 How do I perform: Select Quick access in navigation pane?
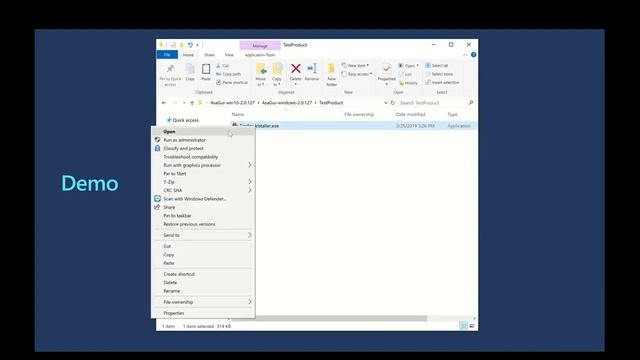coord(182,120)
